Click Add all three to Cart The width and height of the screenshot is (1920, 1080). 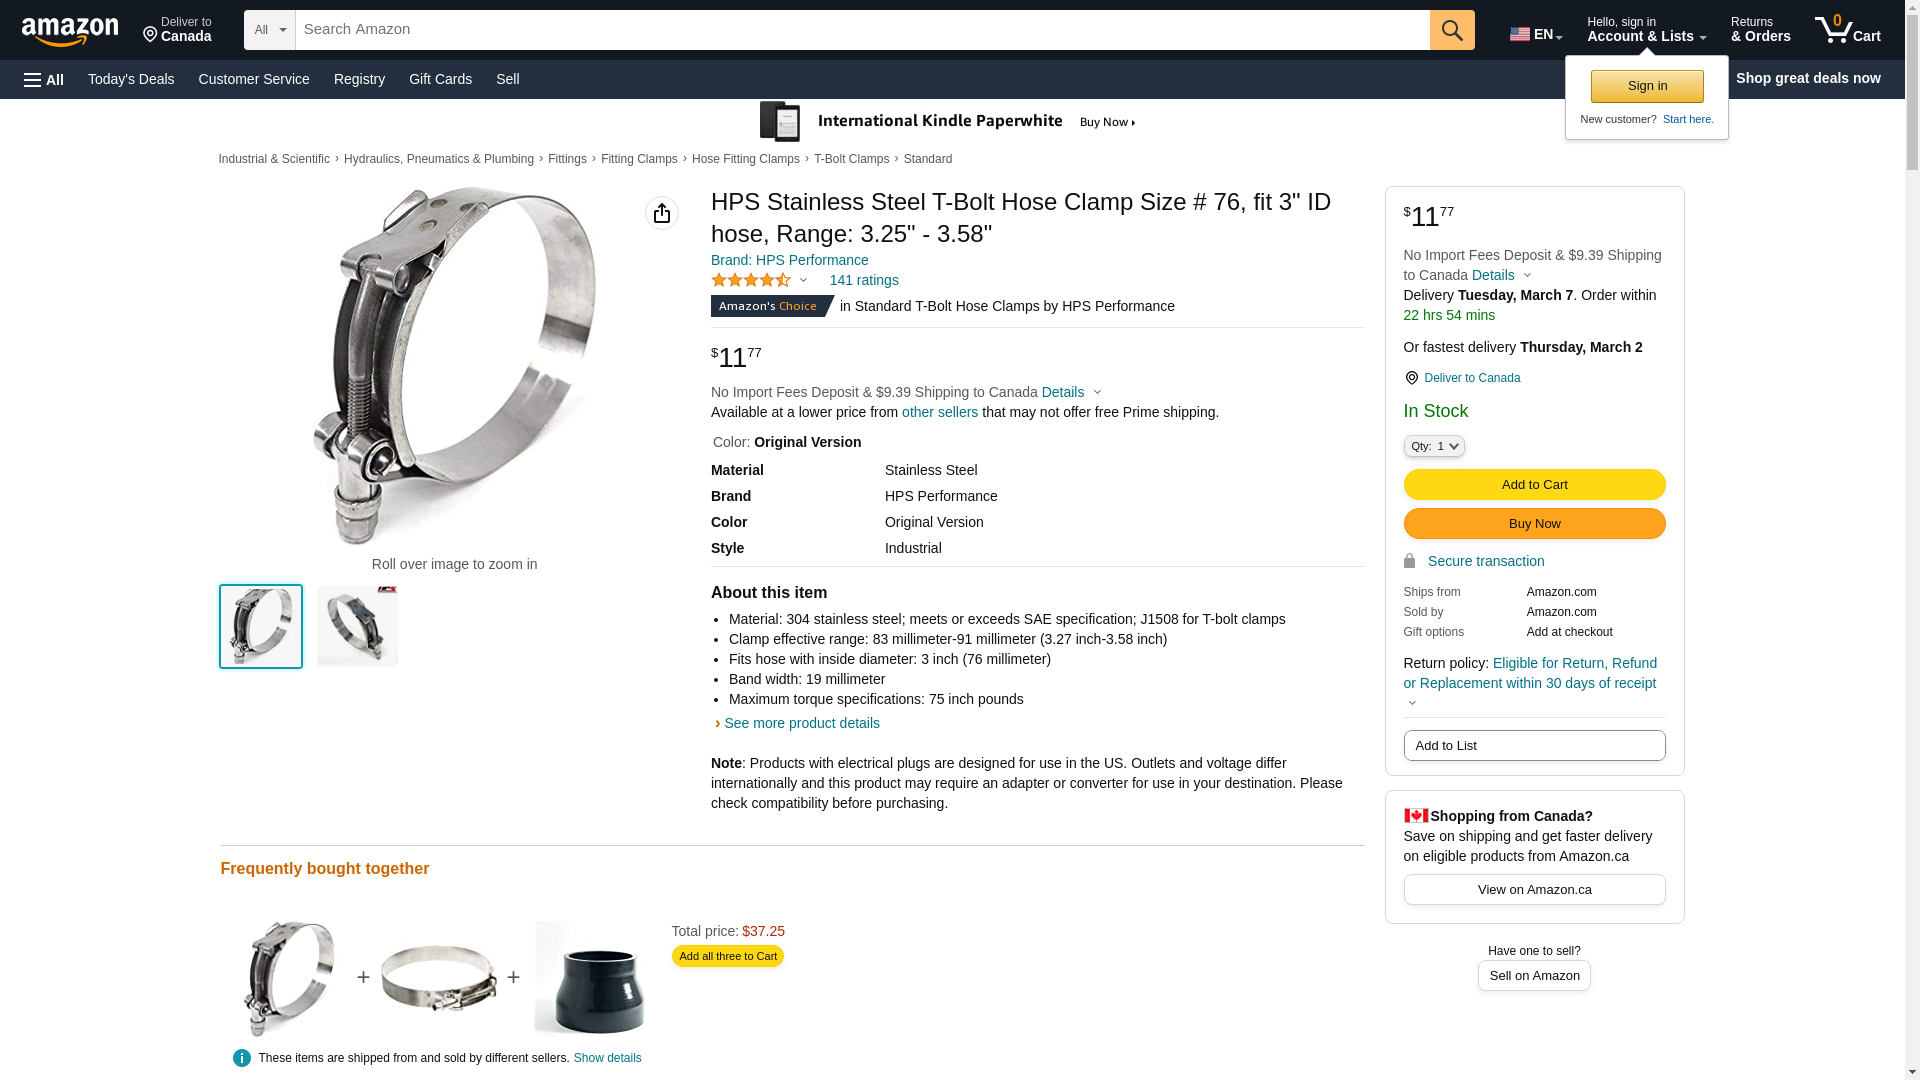727,956
